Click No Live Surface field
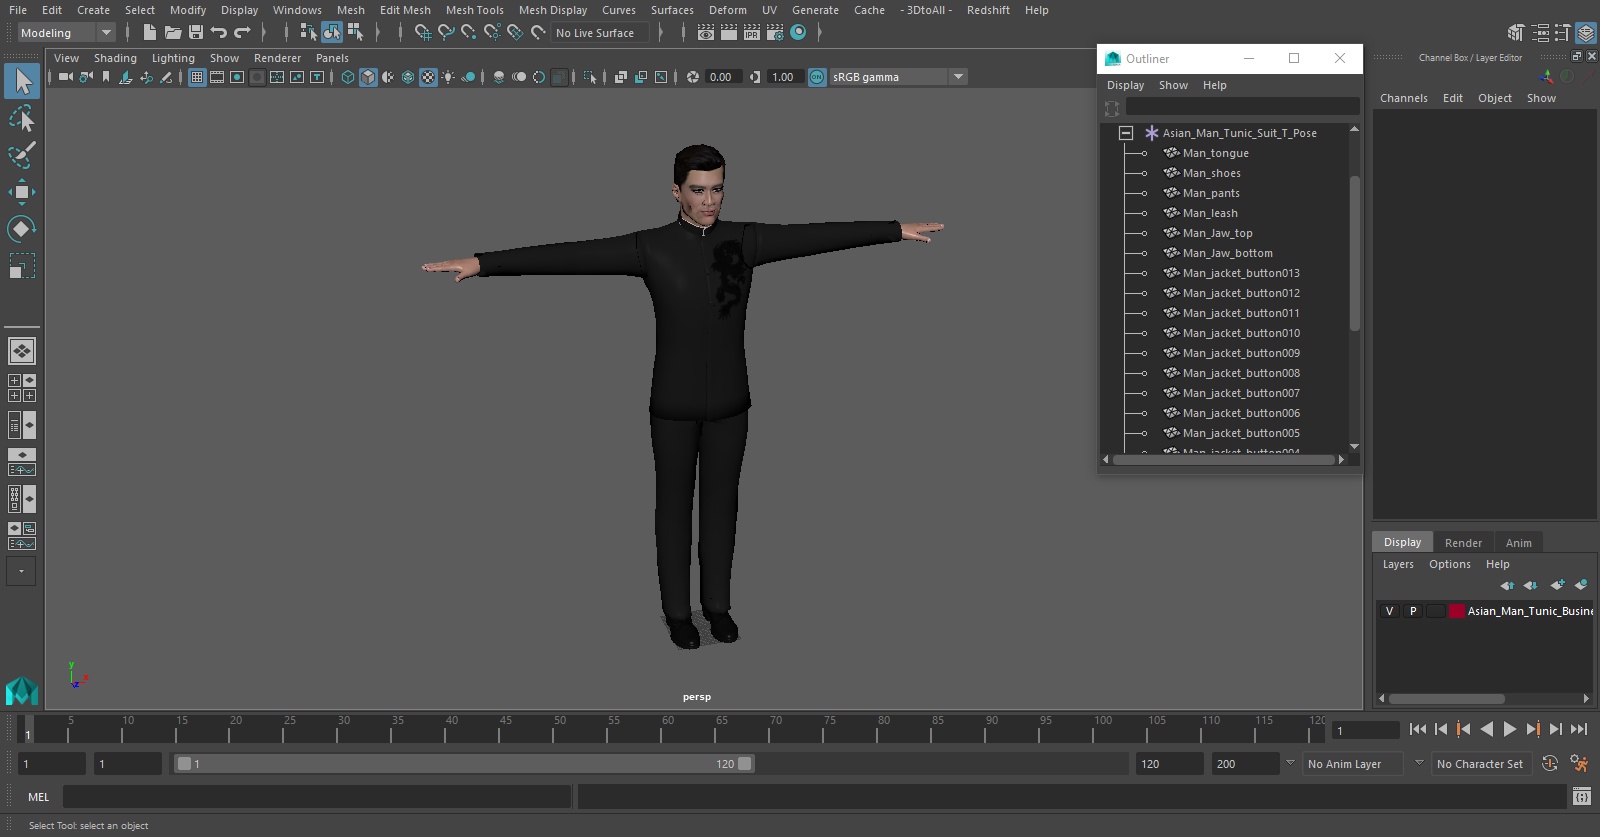The width and height of the screenshot is (1600, 837). tap(600, 33)
